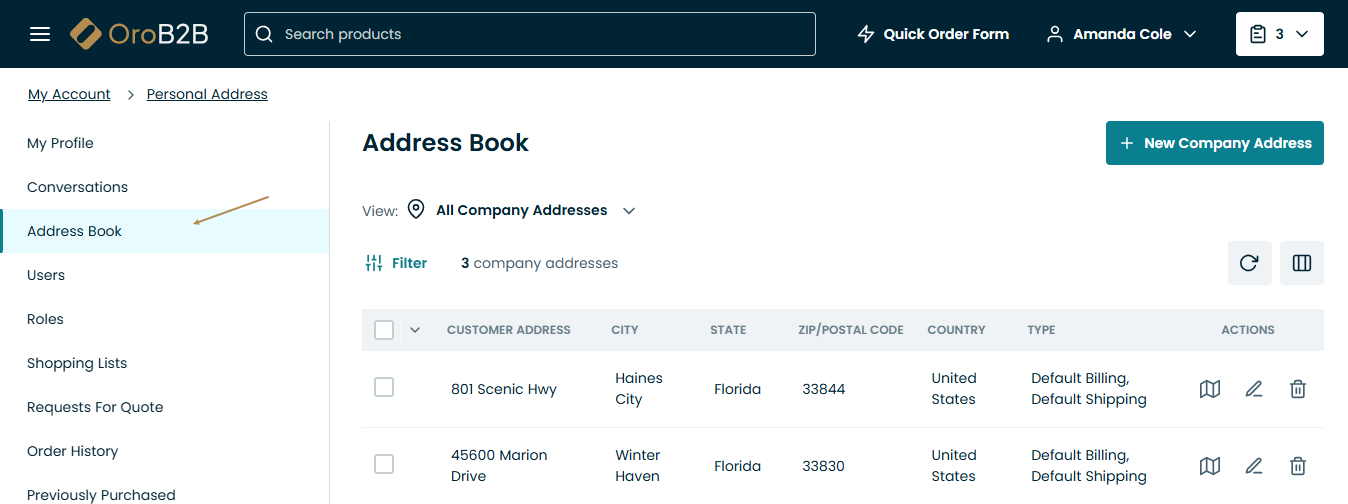Edit the 801 Scenic Hwy address
This screenshot has width=1348, height=504.
[x=1254, y=389]
